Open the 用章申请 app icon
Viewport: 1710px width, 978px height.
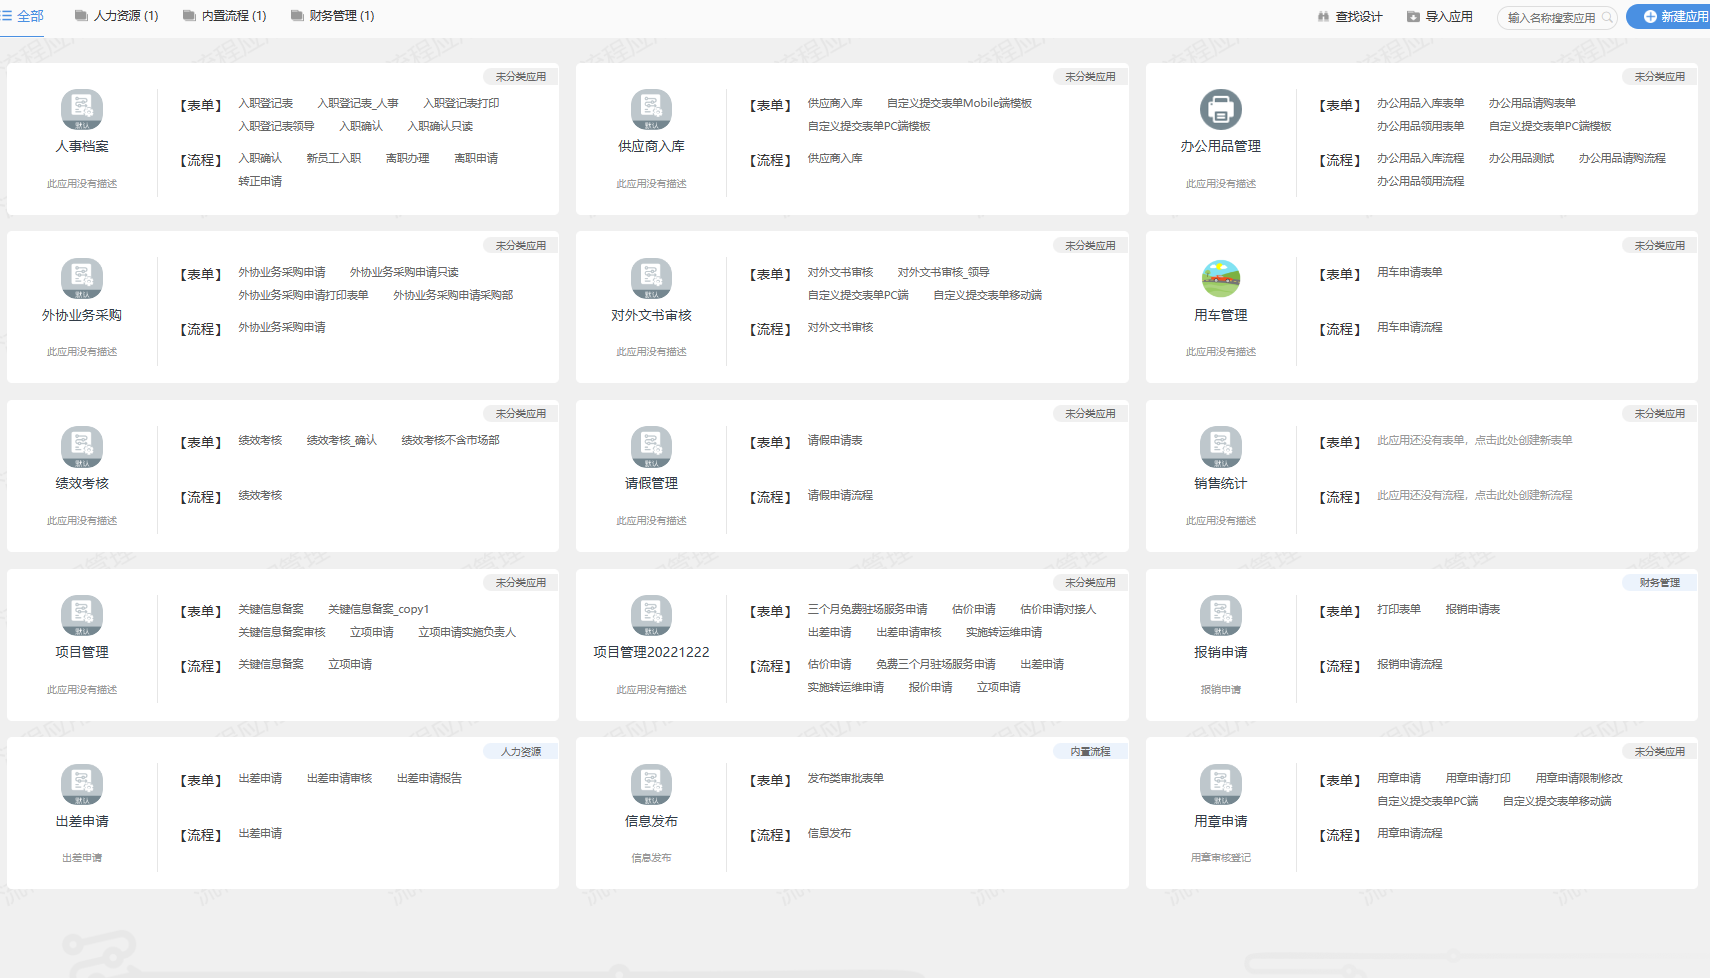click(1221, 785)
